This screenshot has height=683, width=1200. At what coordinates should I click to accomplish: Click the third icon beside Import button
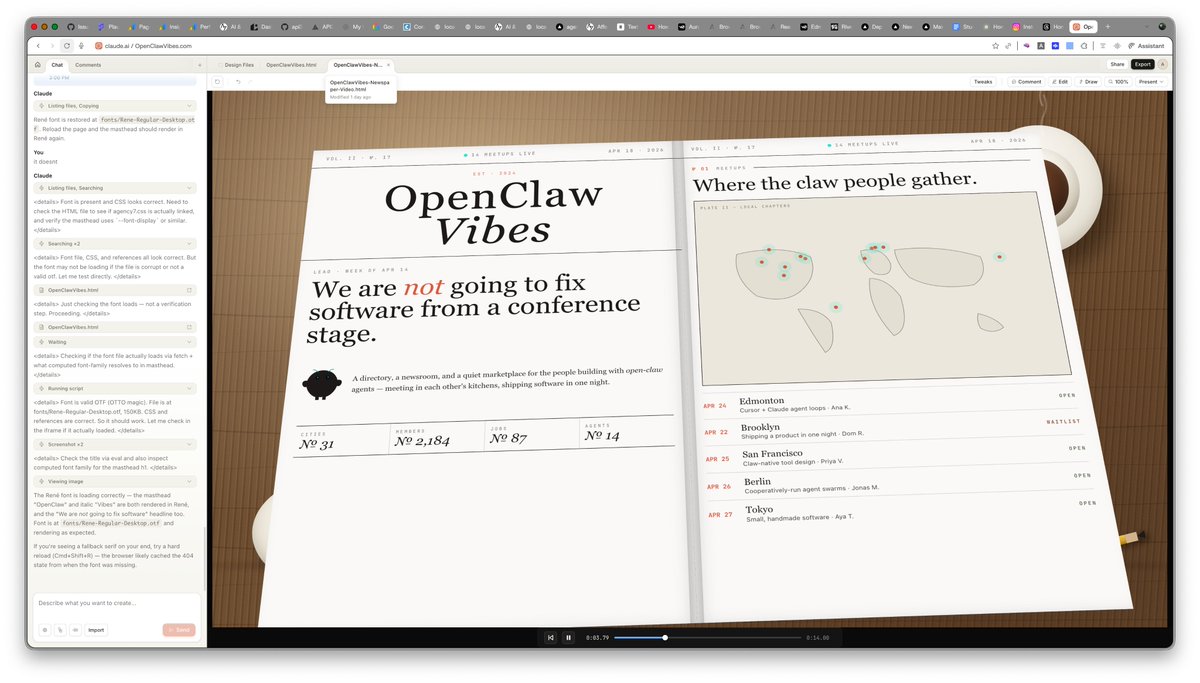pyautogui.click(x=75, y=630)
